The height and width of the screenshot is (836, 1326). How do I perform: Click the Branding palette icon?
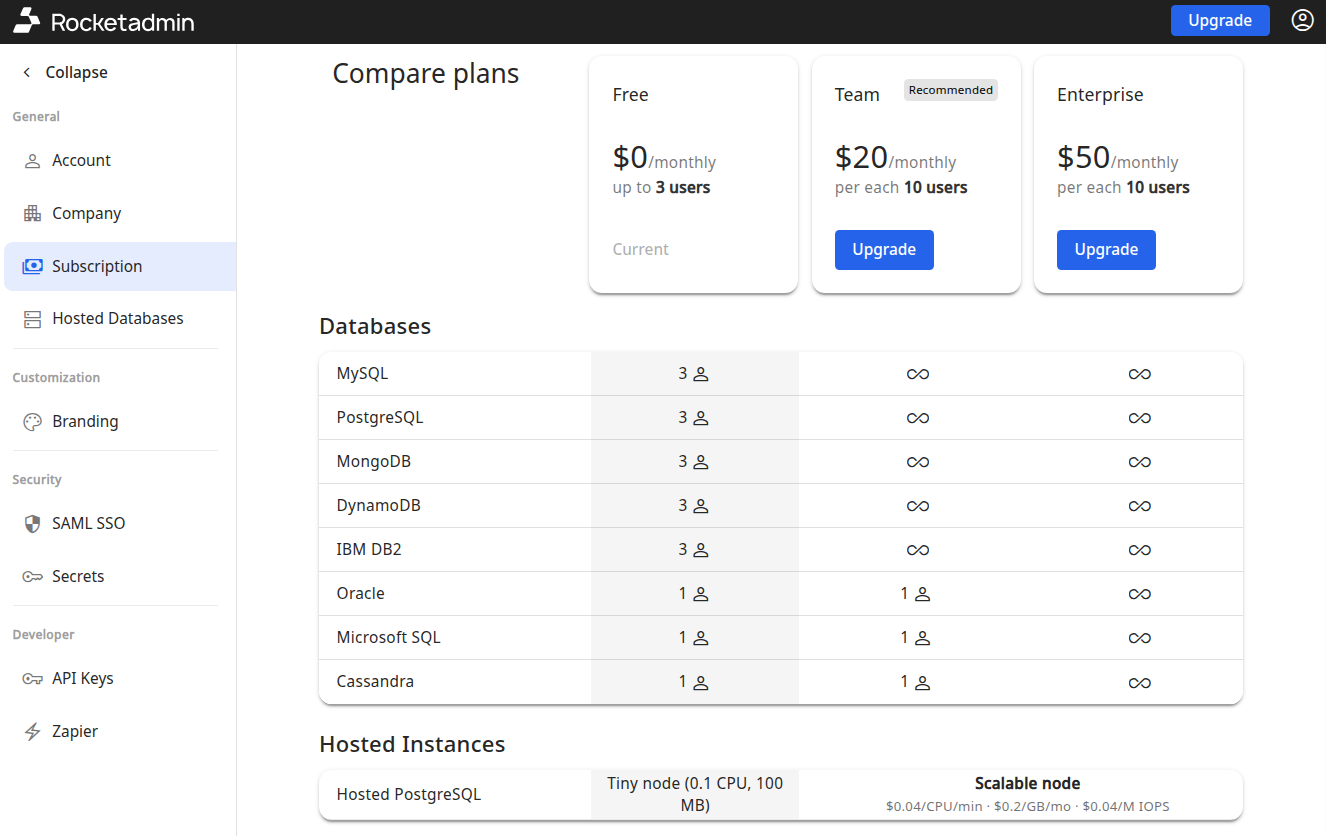33,422
